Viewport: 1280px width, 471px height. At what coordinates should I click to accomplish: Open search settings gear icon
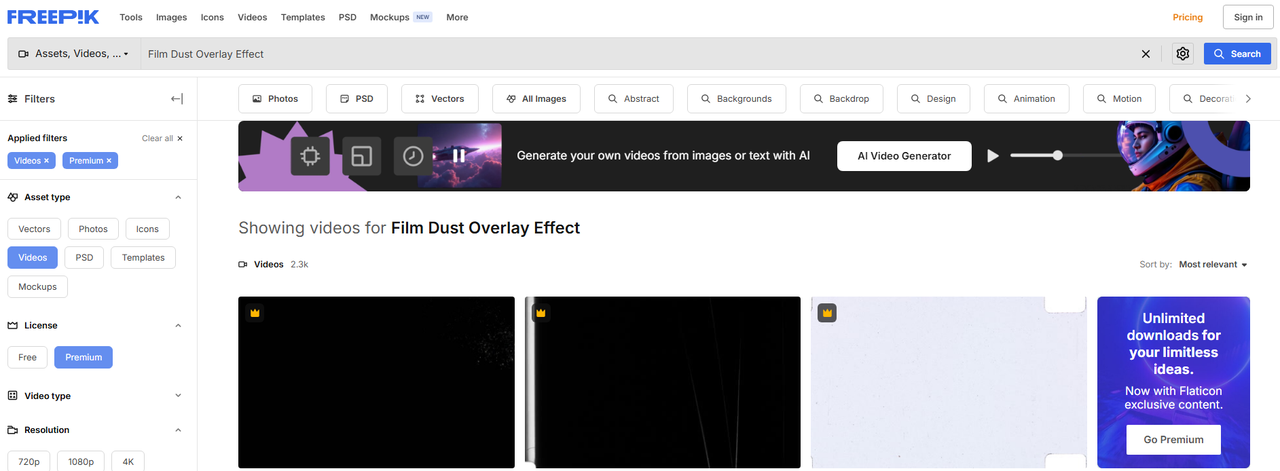[1183, 54]
